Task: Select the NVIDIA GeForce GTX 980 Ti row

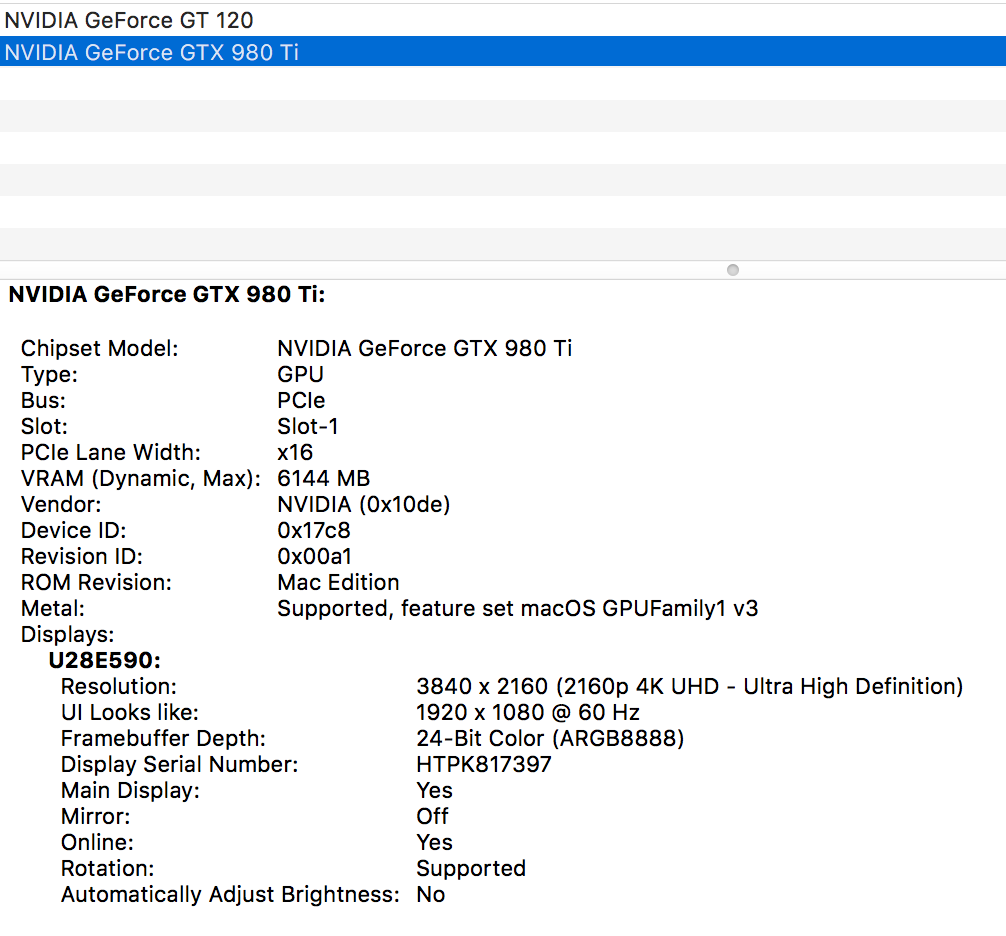Action: tap(503, 51)
